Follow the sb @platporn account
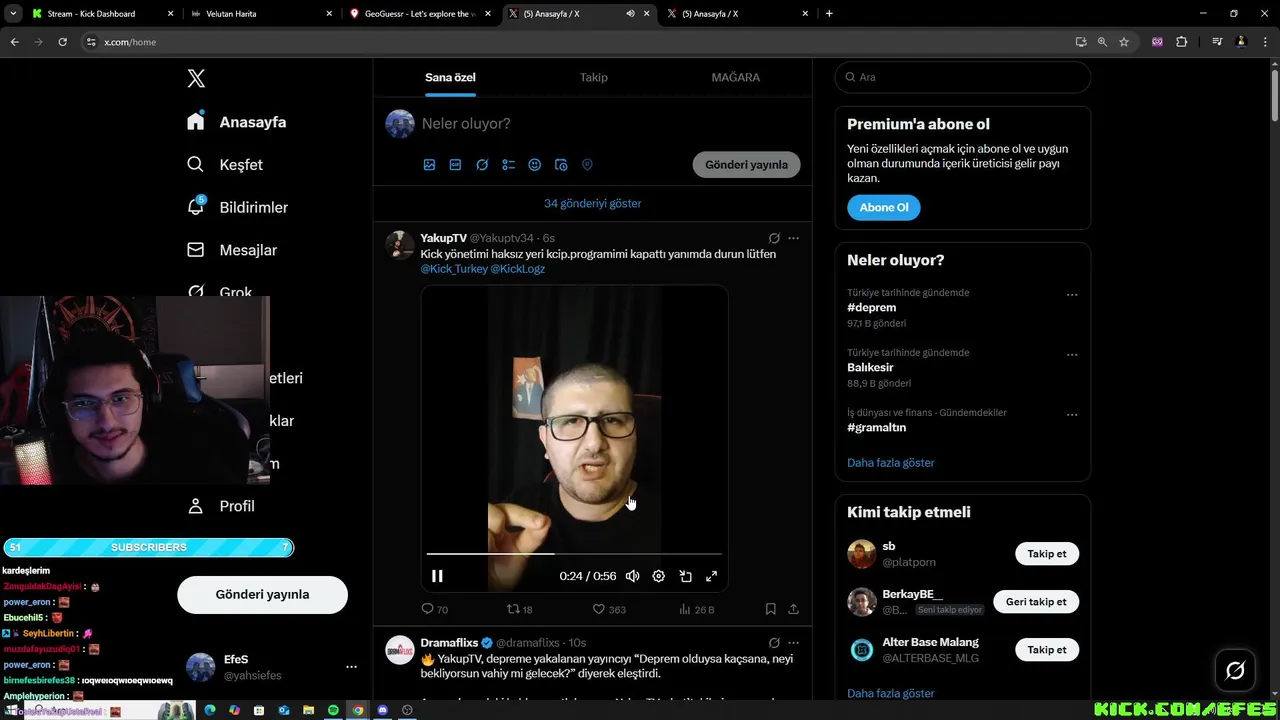This screenshot has height=720, width=1280. pyautogui.click(x=1047, y=554)
